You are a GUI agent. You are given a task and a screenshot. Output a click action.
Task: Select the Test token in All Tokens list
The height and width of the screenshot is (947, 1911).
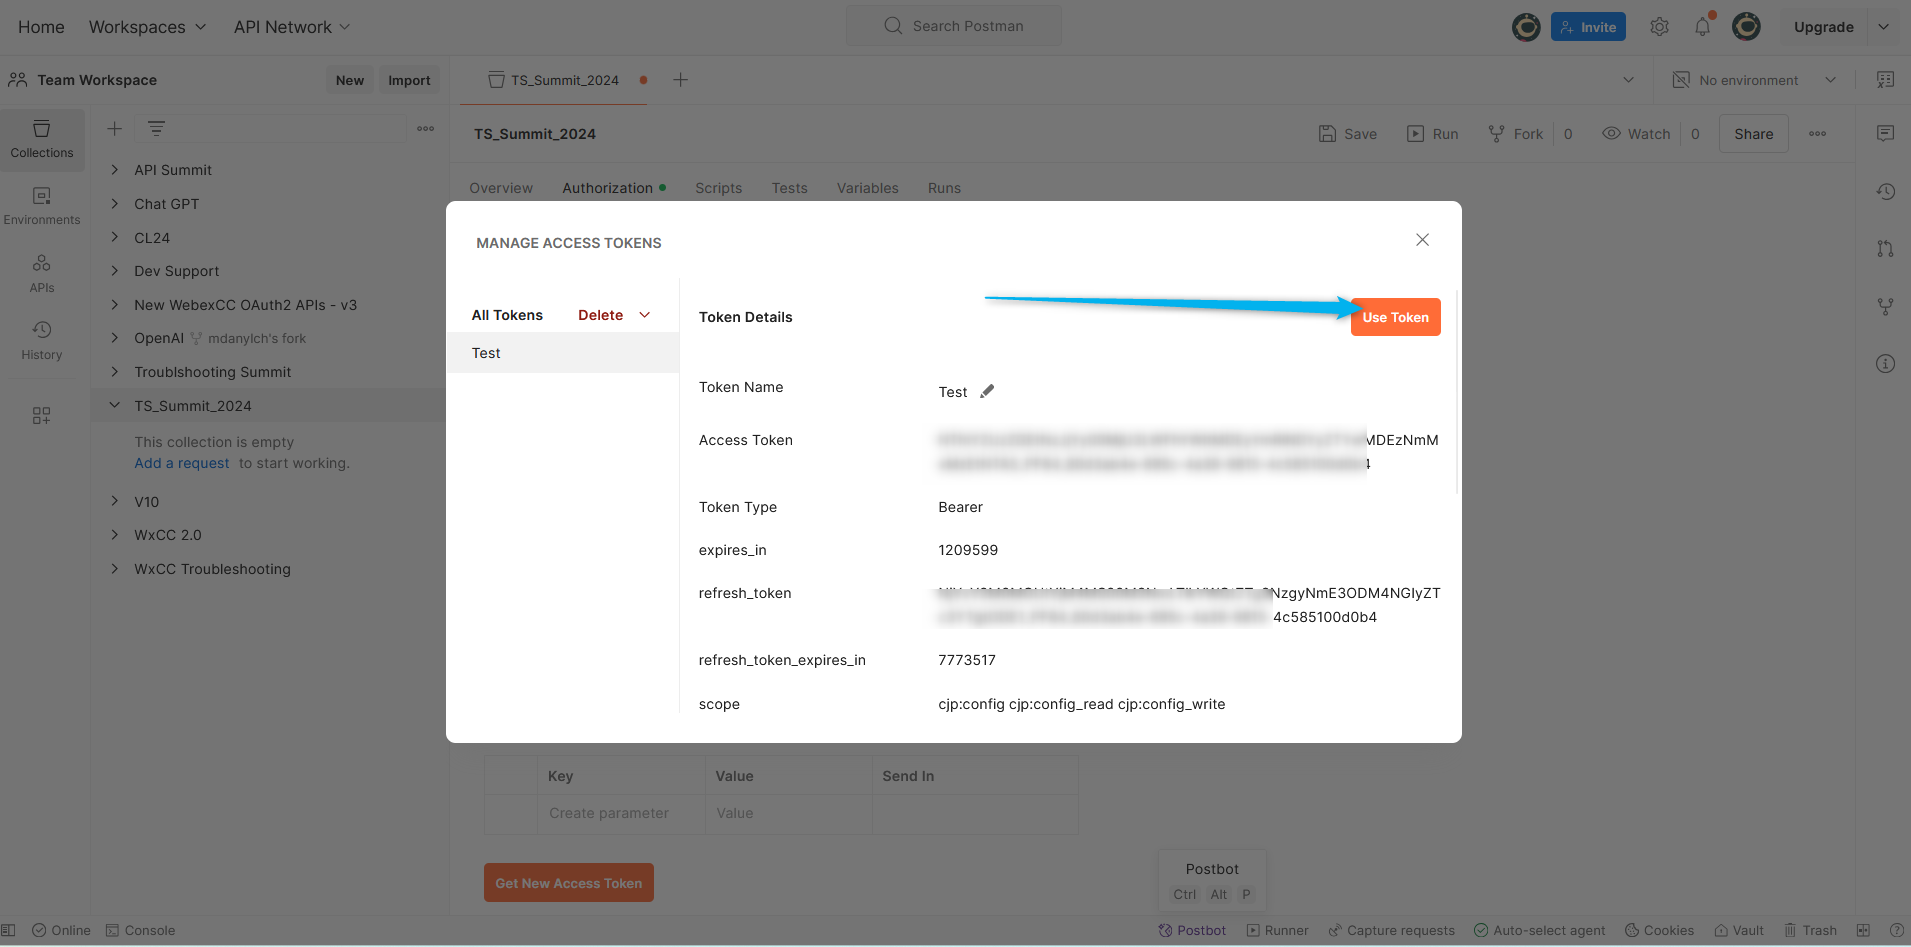tap(563, 353)
